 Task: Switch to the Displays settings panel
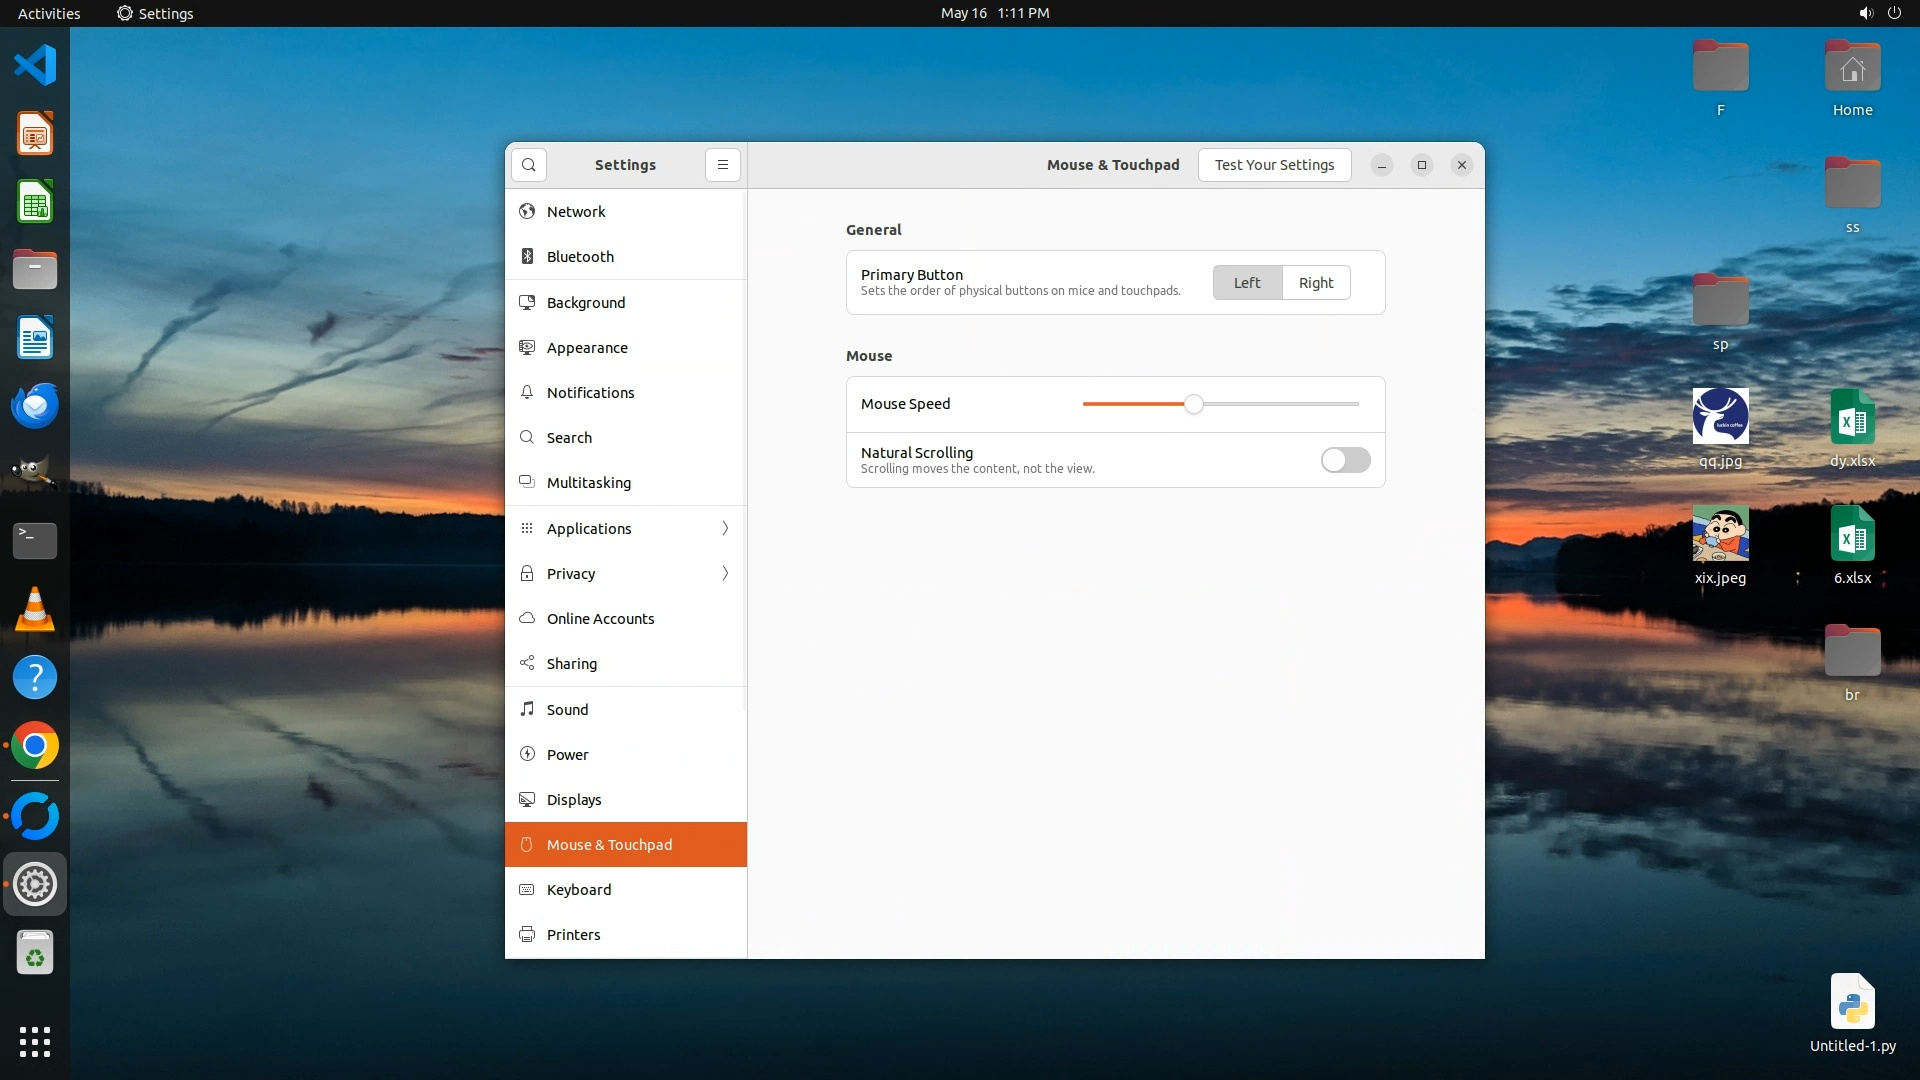click(574, 799)
